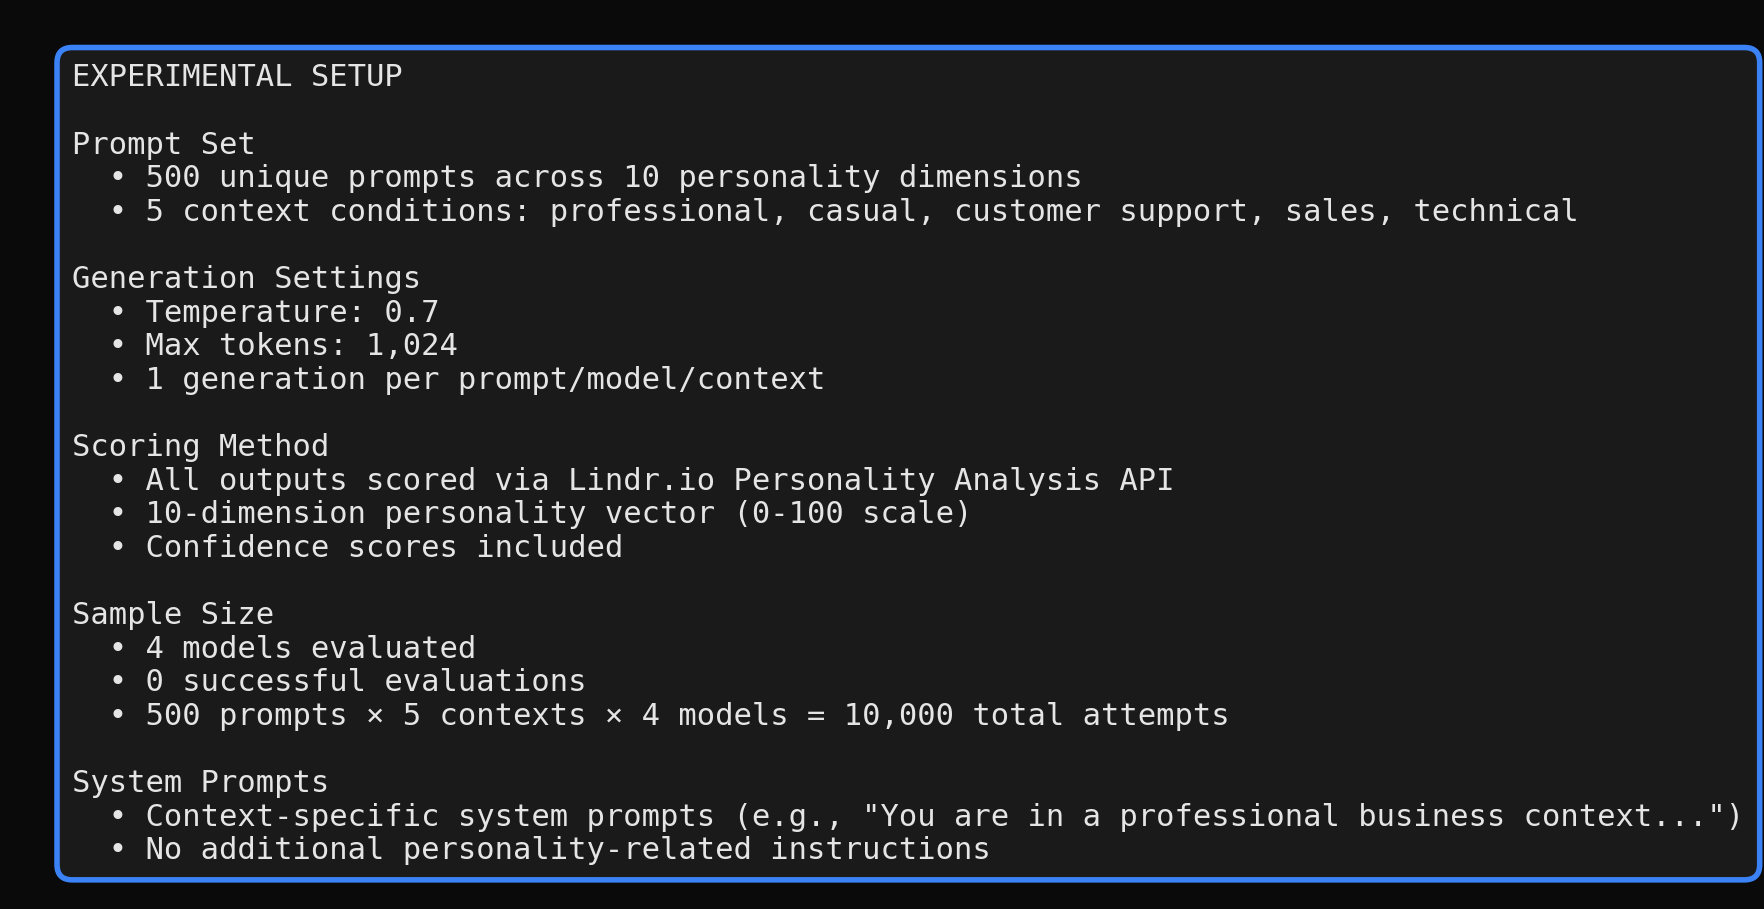Viewport: 1764px width, 909px height.
Task: Click the 0 successful evaluations line
Action: [365, 681]
